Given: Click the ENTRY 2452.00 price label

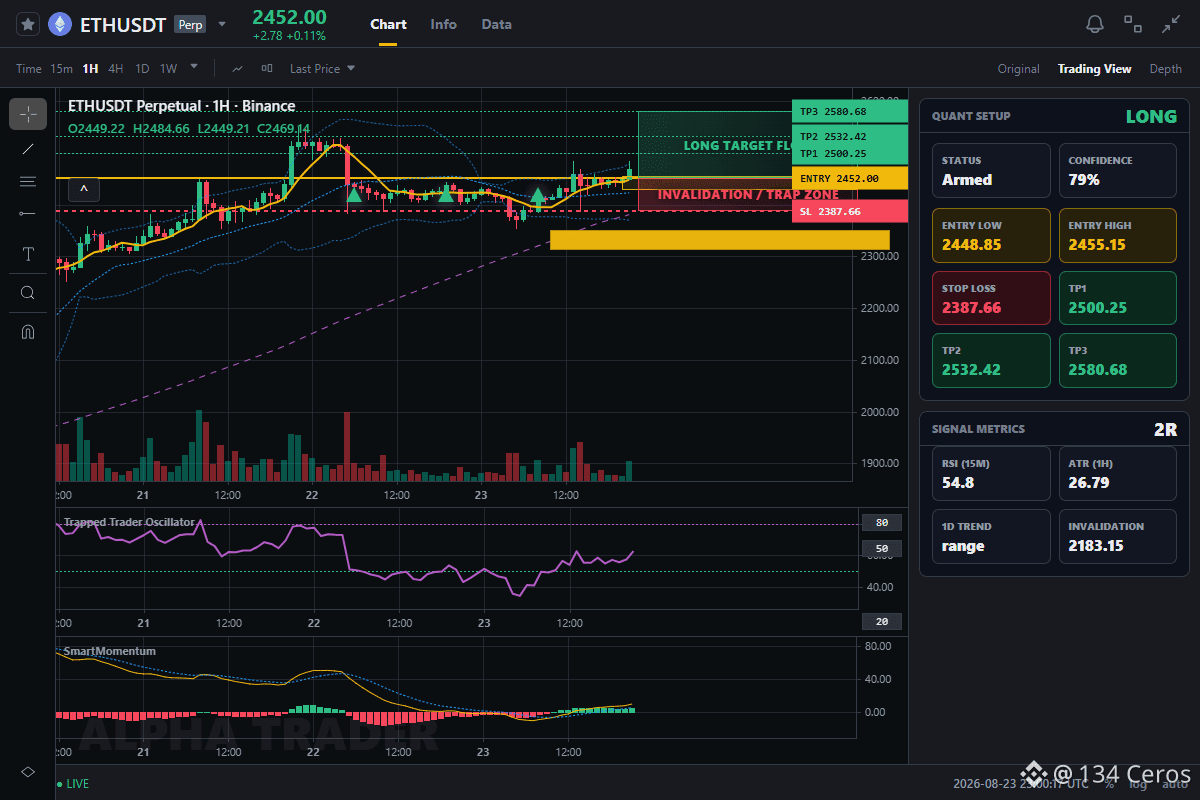Looking at the screenshot, I should pyautogui.click(x=849, y=178).
